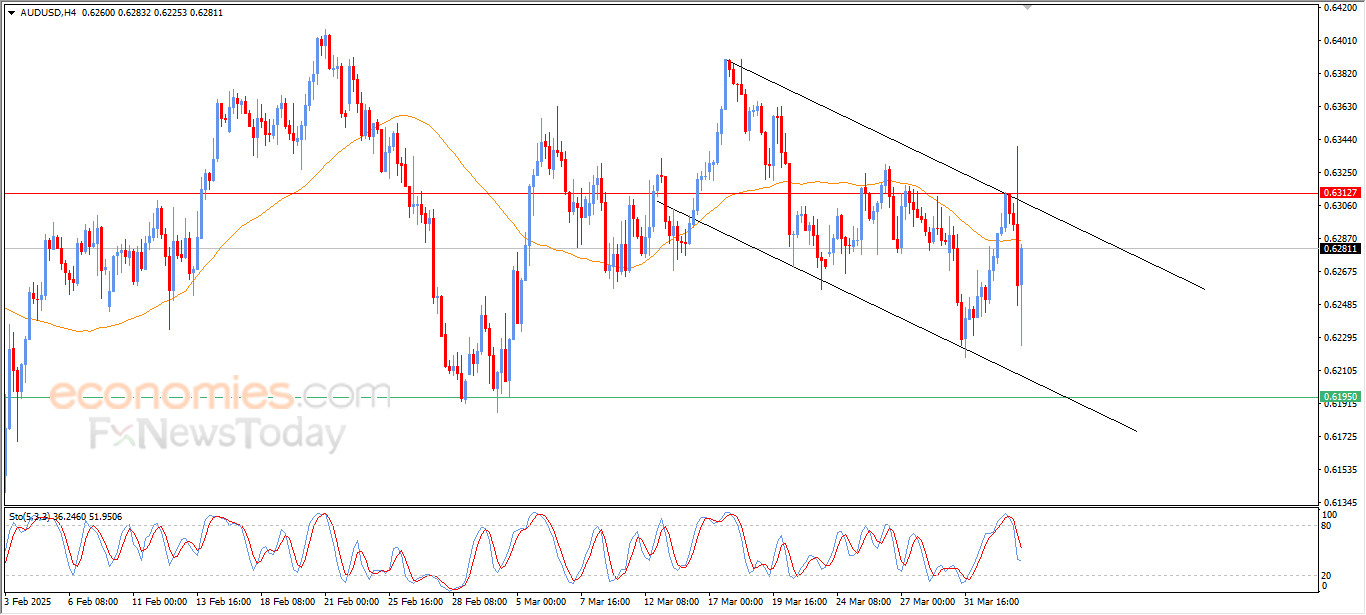
Task: Click the 18 Feb 08:00 time label
Action: [x=287, y=602]
